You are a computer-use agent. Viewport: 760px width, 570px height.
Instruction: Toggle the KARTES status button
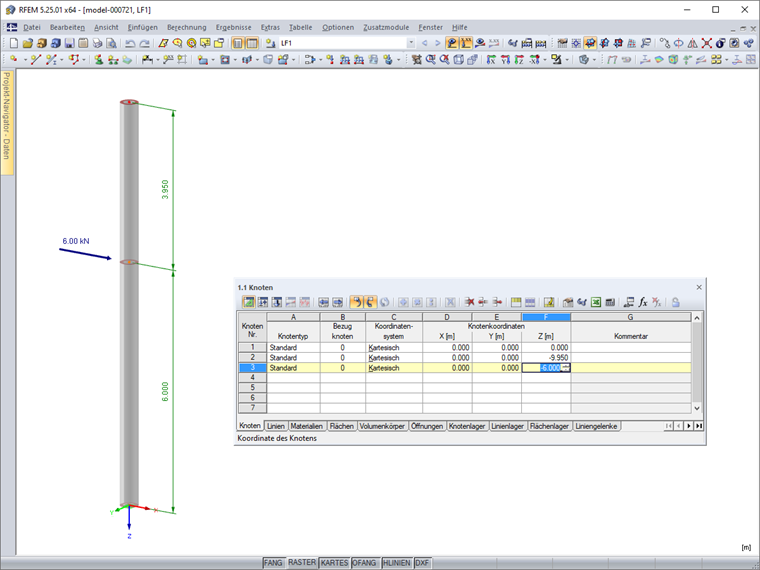pyautogui.click(x=334, y=563)
